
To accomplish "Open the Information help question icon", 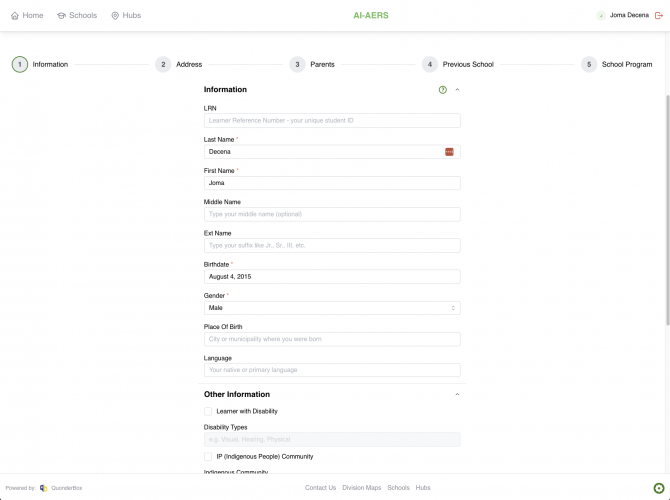I will pos(443,90).
